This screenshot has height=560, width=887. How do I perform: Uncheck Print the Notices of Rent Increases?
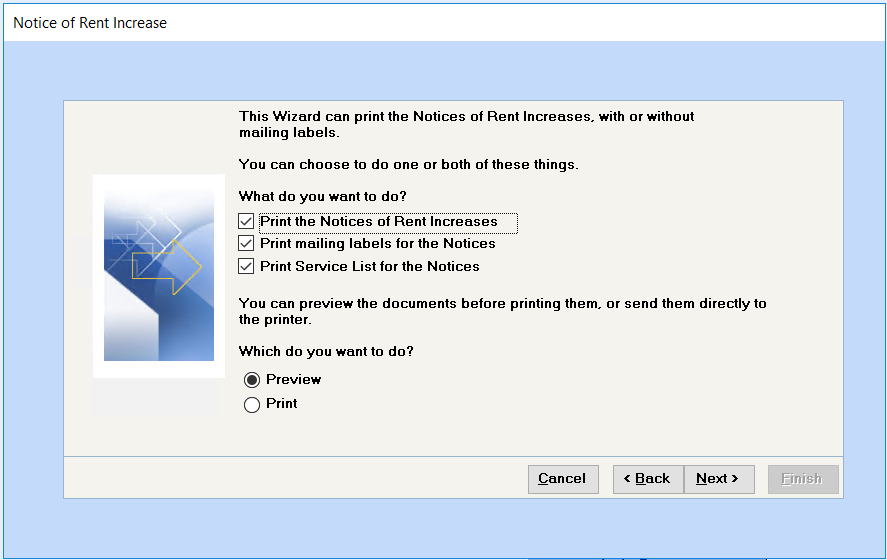coord(246,221)
